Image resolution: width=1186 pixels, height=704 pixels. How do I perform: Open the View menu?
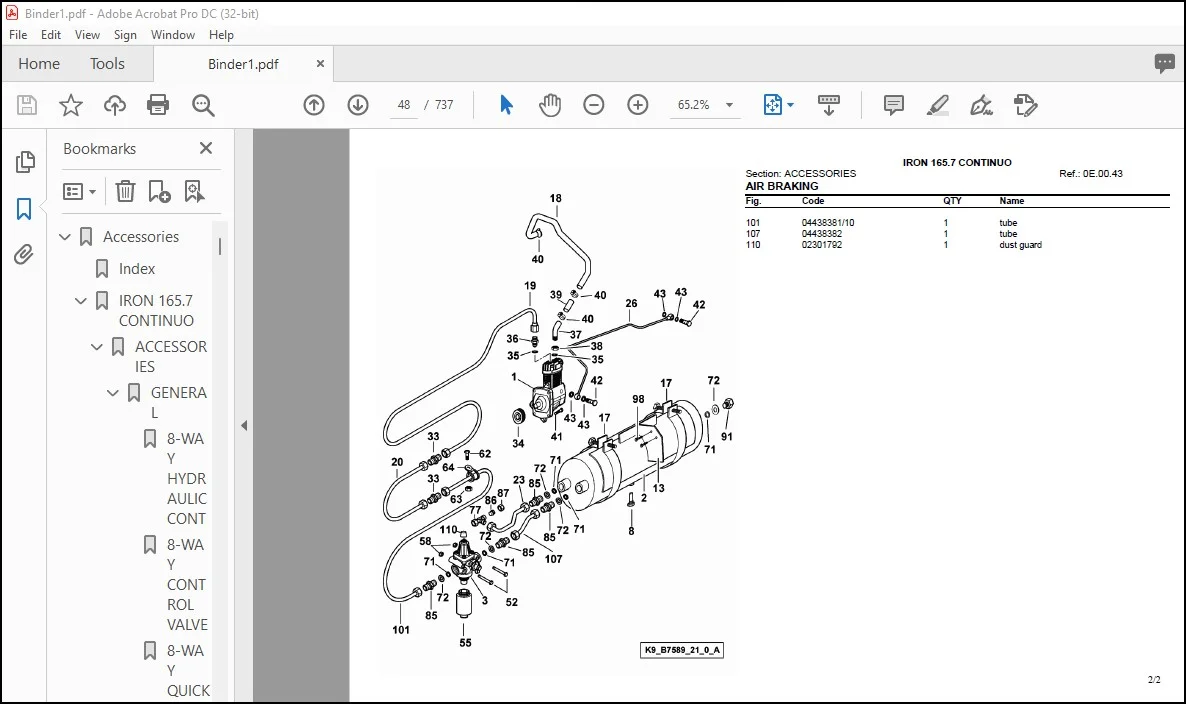(x=87, y=35)
